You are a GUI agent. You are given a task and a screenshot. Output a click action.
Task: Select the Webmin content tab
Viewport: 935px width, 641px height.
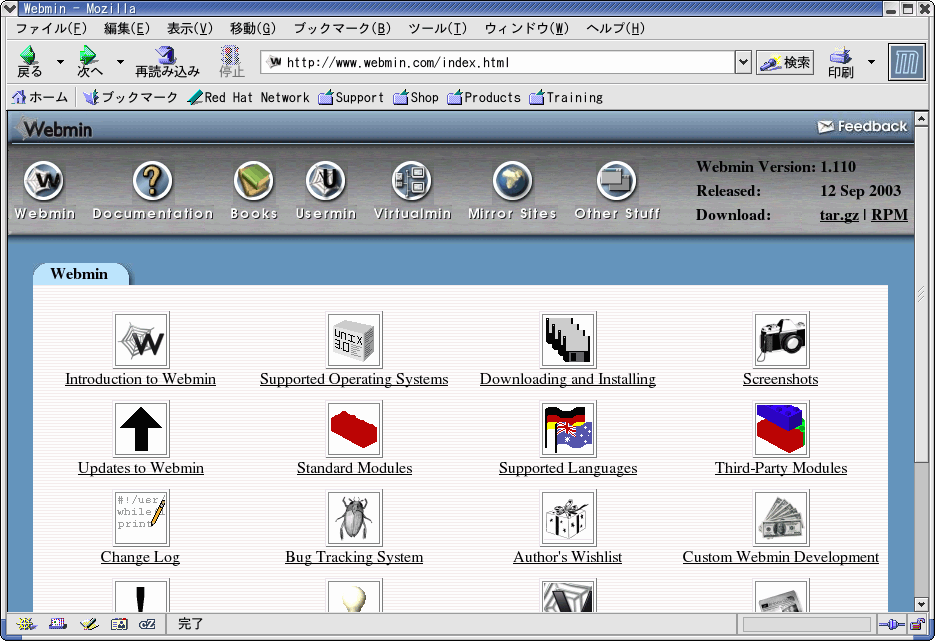click(80, 274)
